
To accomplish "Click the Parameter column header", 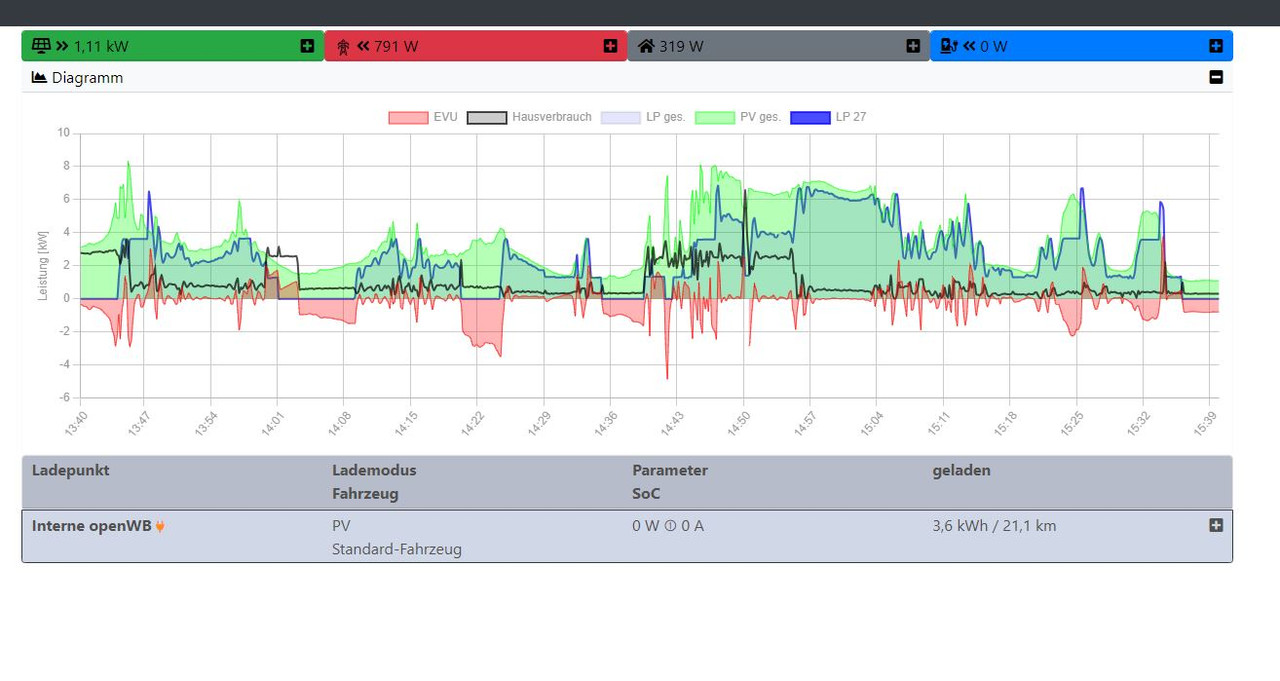I will pyautogui.click(x=670, y=470).
